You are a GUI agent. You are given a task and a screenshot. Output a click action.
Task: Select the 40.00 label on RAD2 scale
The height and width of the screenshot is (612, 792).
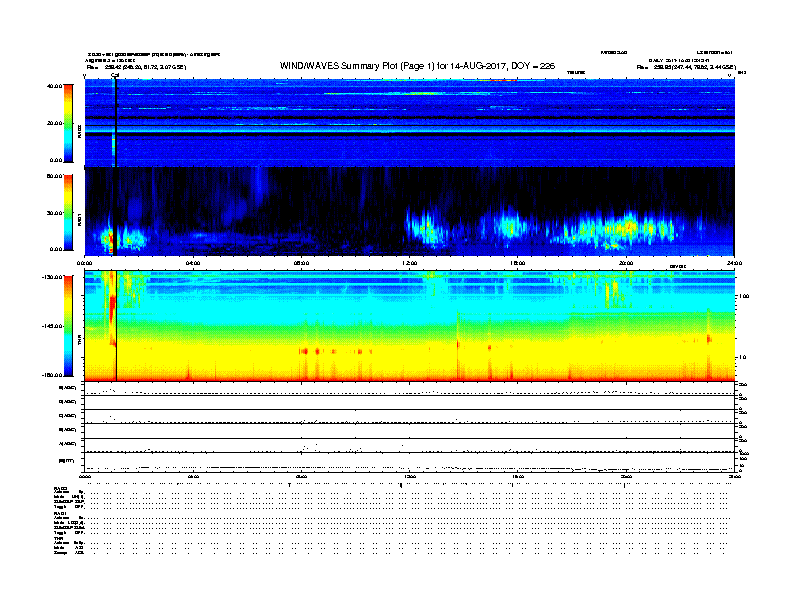55,86
